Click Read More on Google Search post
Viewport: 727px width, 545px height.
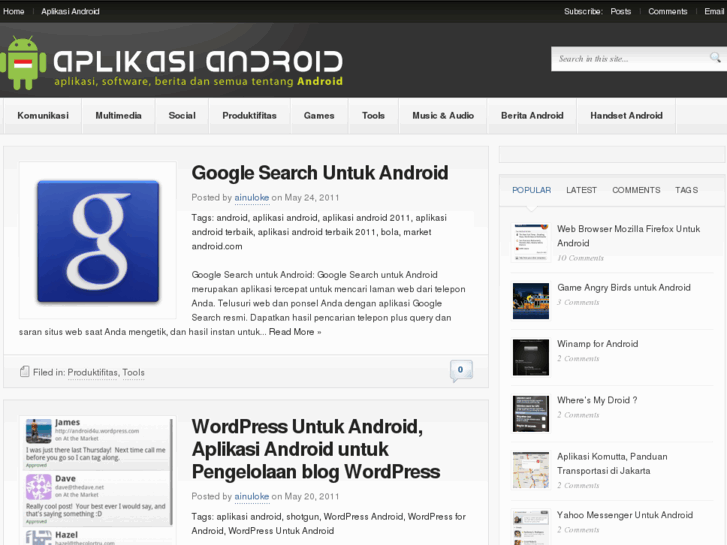(295, 332)
